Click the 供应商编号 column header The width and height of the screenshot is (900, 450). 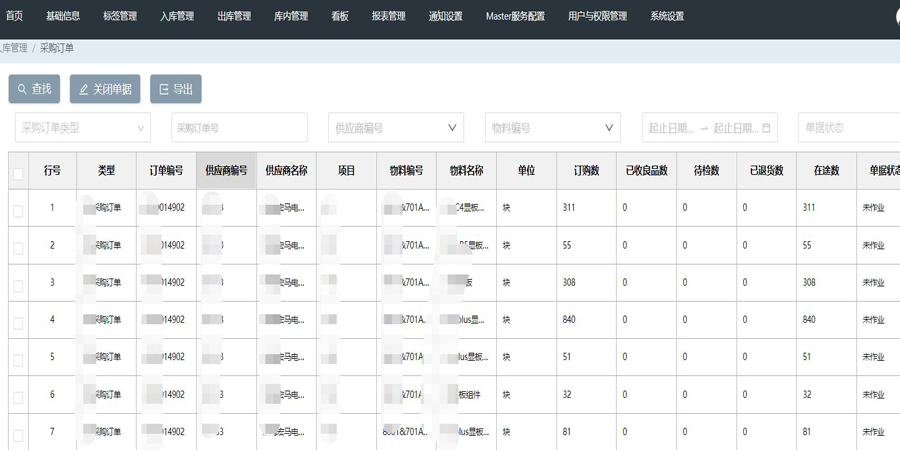click(226, 171)
